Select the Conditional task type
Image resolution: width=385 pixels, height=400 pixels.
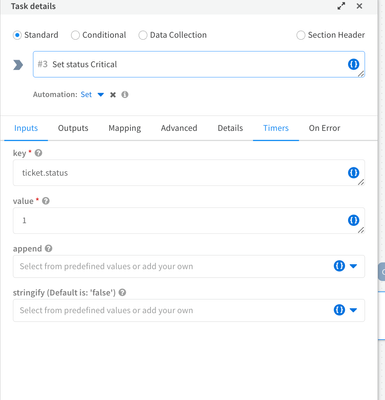[x=75, y=35]
